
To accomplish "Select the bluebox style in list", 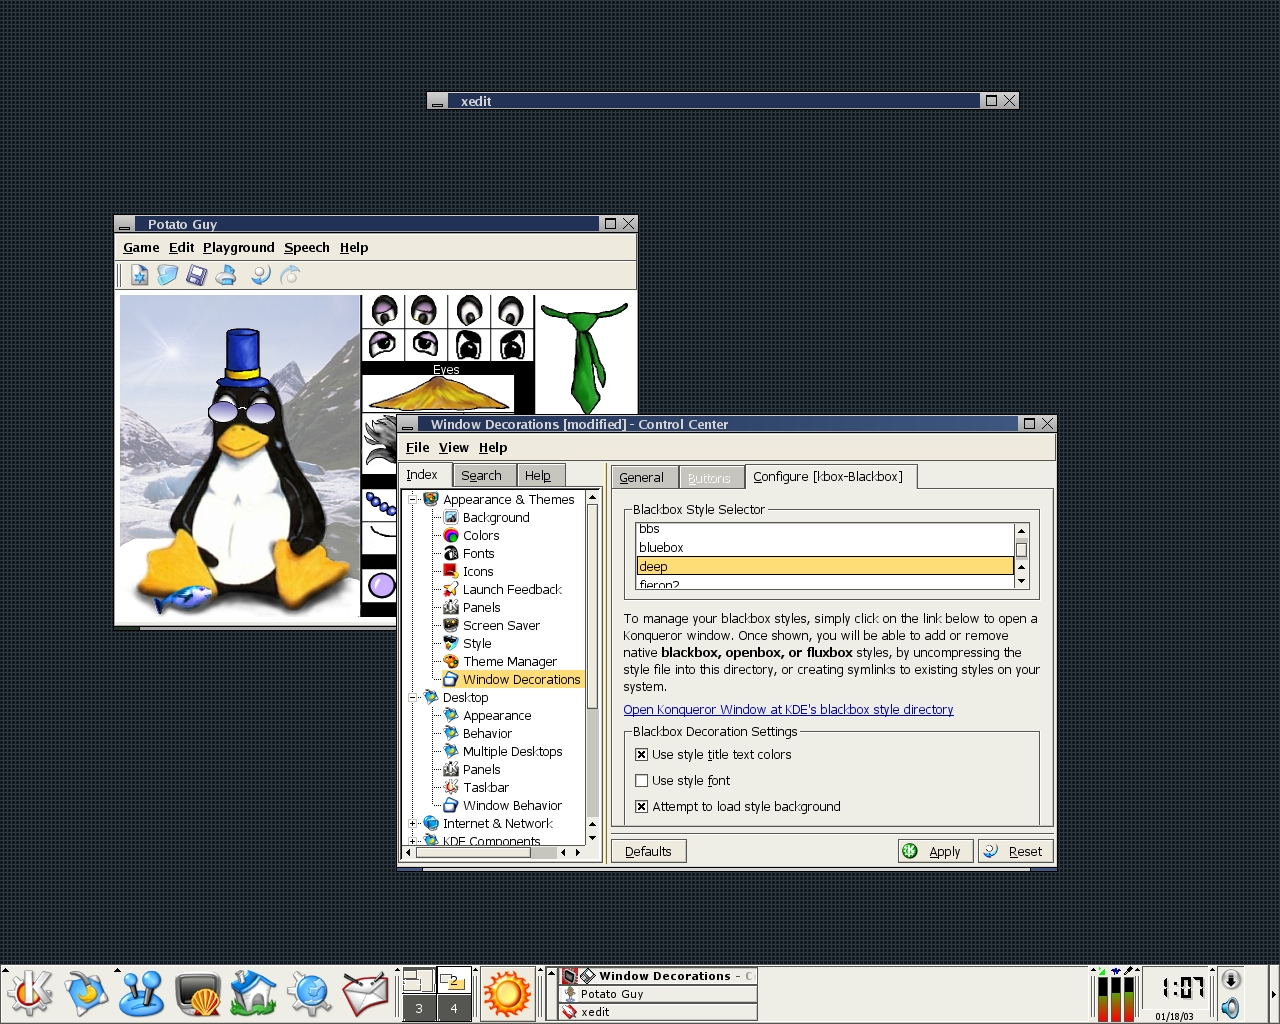I will pyautogui.click(x=825, y=548).
